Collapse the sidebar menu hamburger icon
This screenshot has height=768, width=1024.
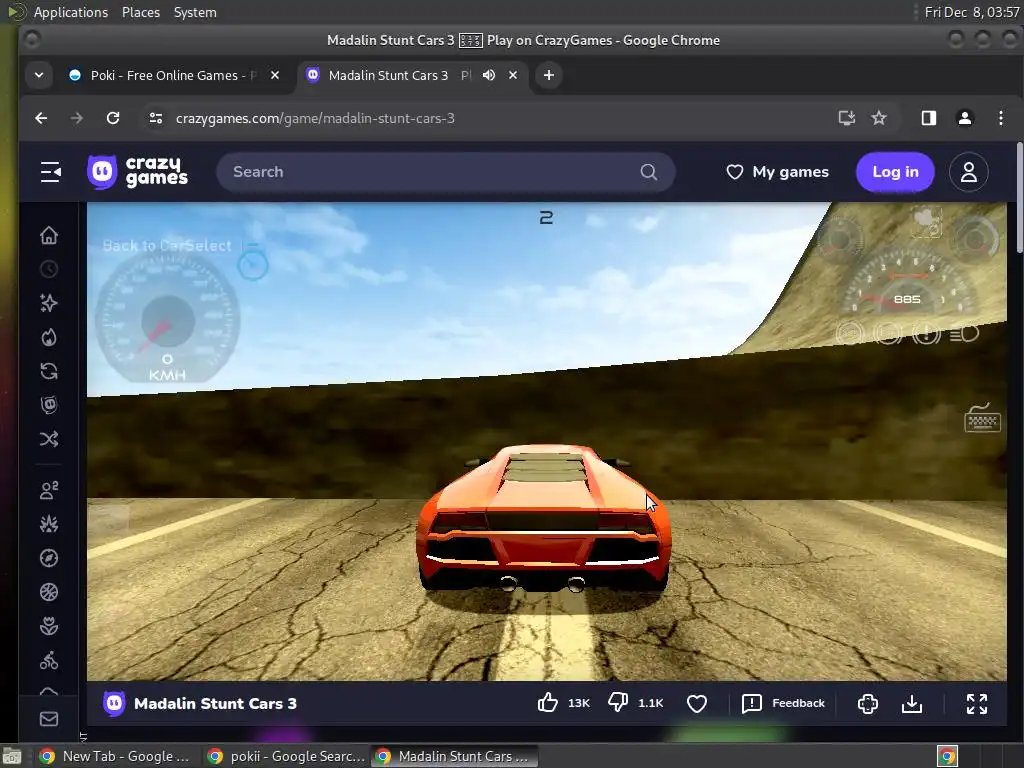coord(51,172)
